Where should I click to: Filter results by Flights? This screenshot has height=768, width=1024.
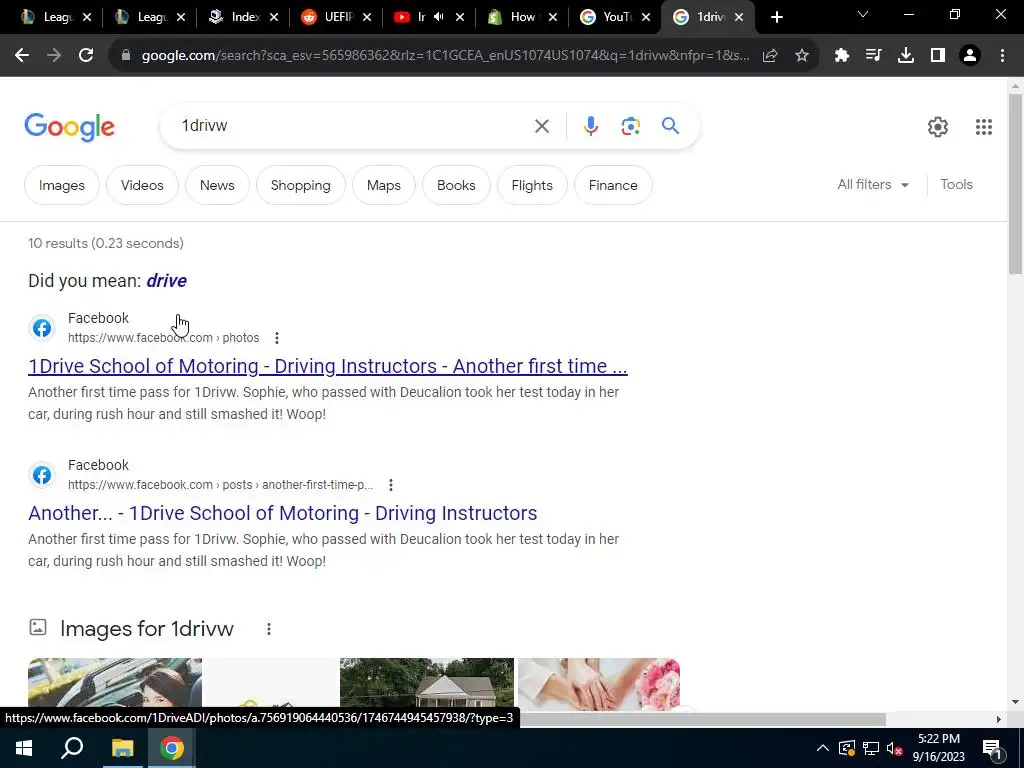(532, 185)
